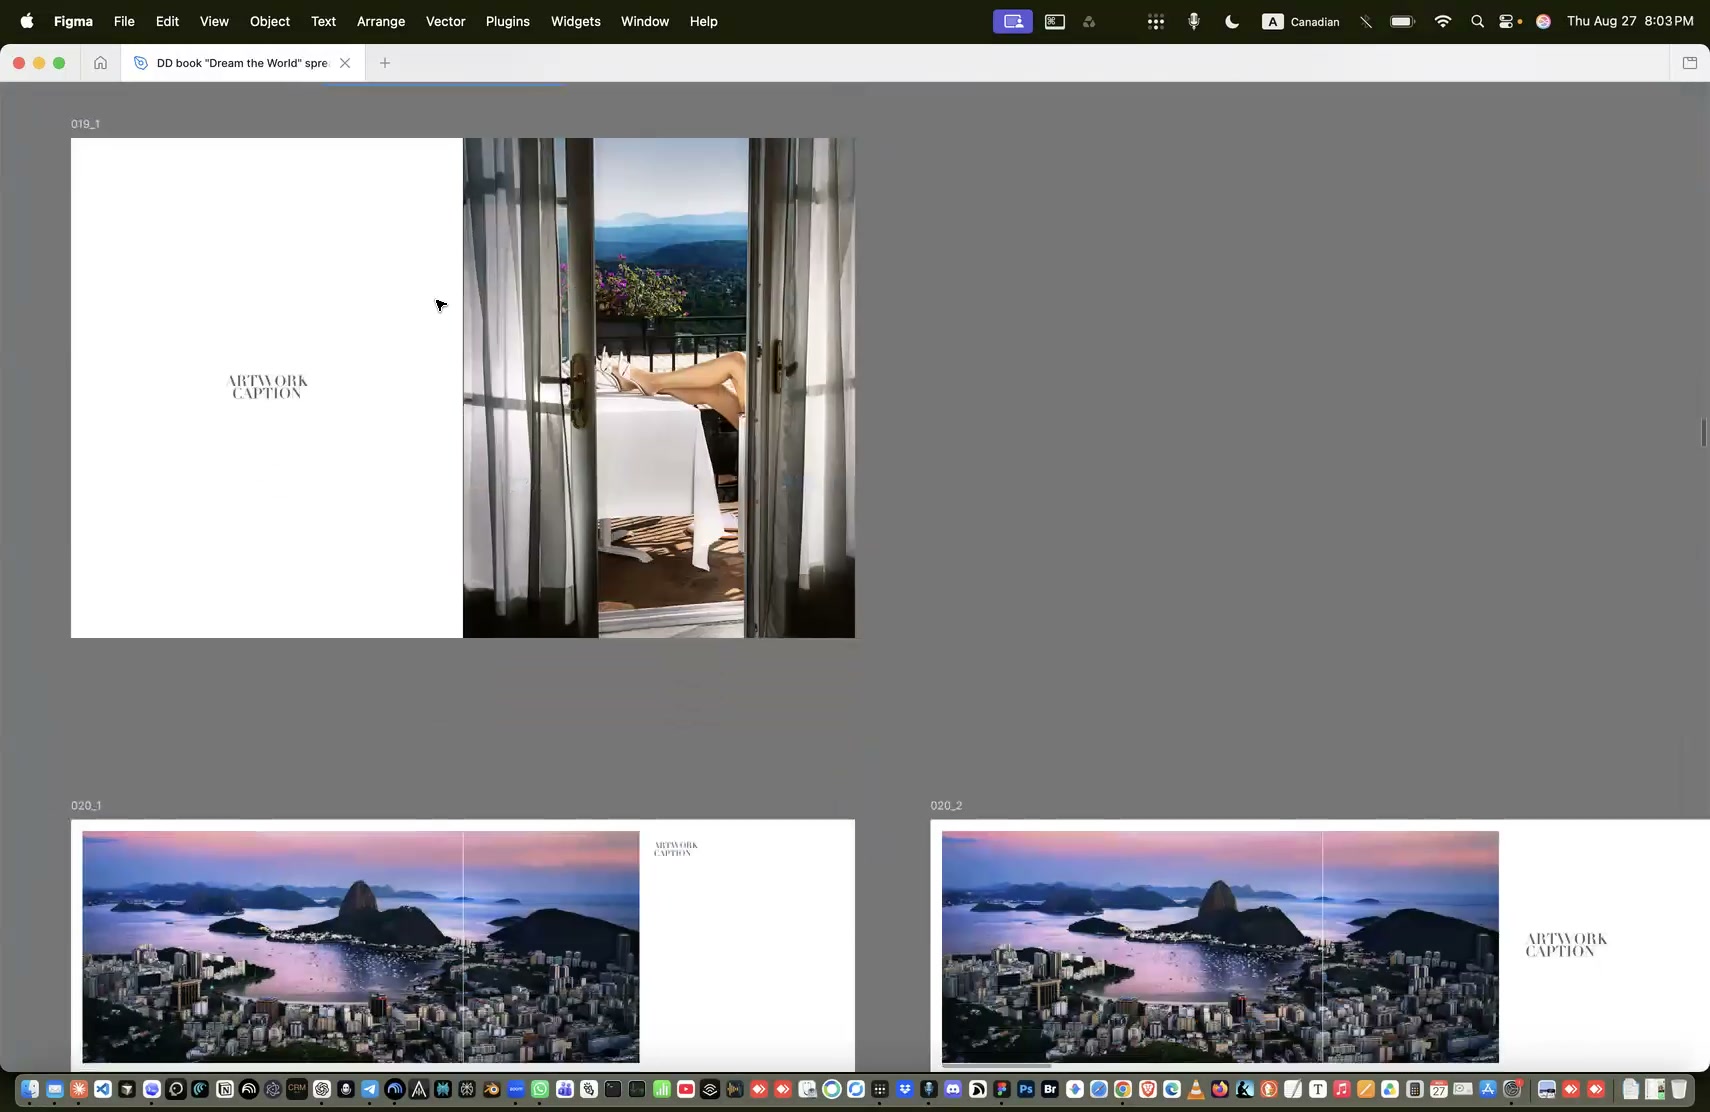Select frame label 020_1
Image resolution: width=1710 pixels, height=1112 pixels.
(x=86, y=805)
